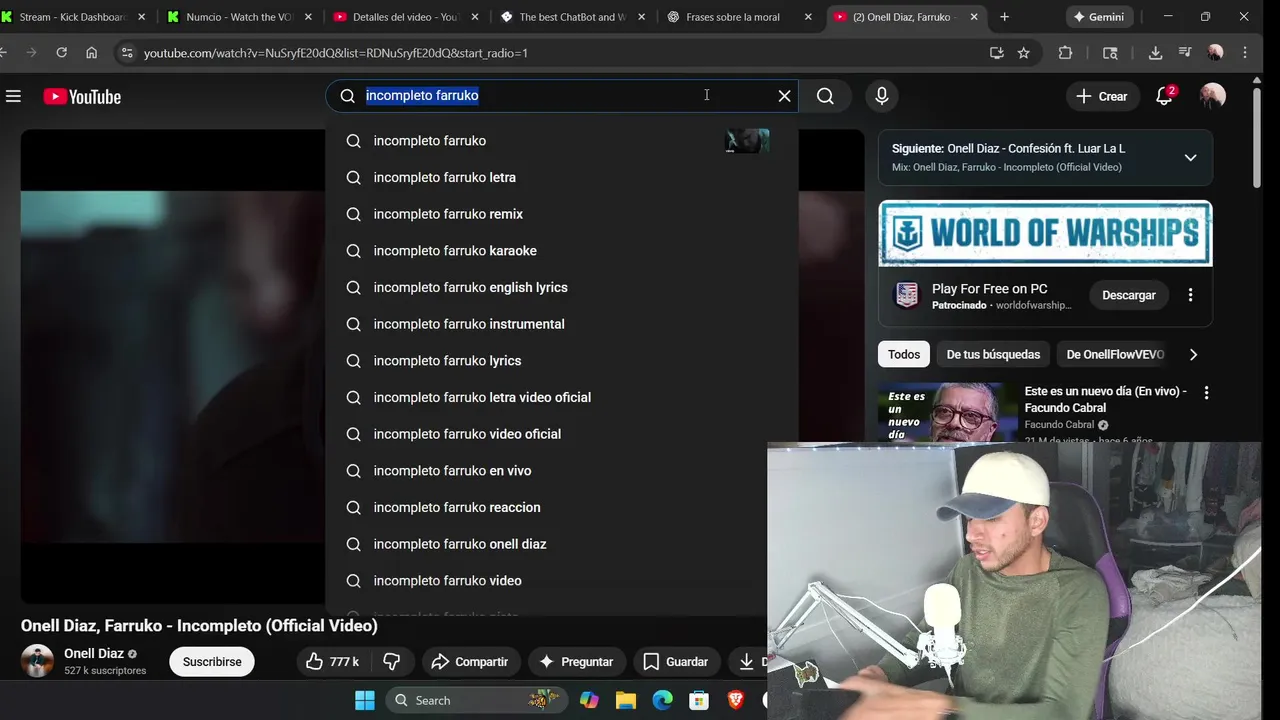Click the YouTube search text field
1280x720 pixels.
tap(560, 96)
